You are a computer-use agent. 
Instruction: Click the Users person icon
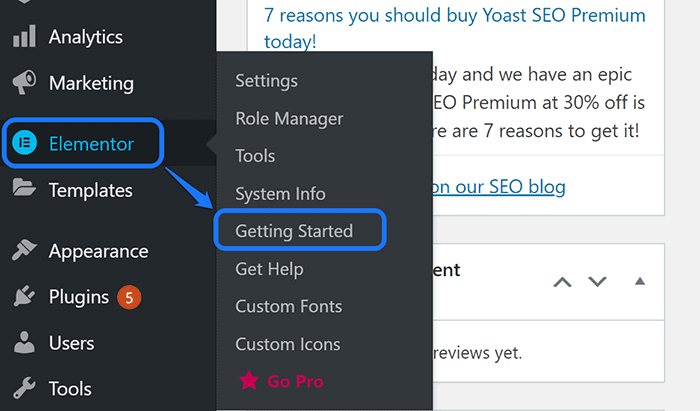point(24,343)
